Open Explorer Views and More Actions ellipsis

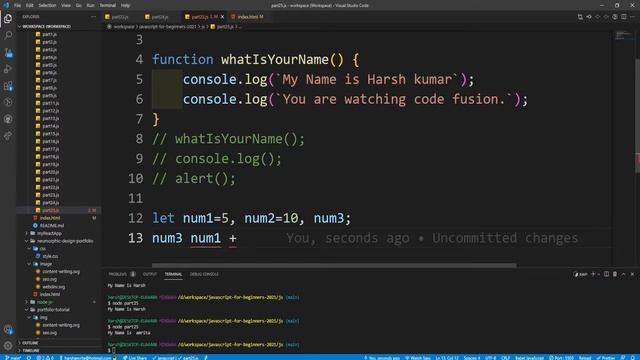click(93, 17)
